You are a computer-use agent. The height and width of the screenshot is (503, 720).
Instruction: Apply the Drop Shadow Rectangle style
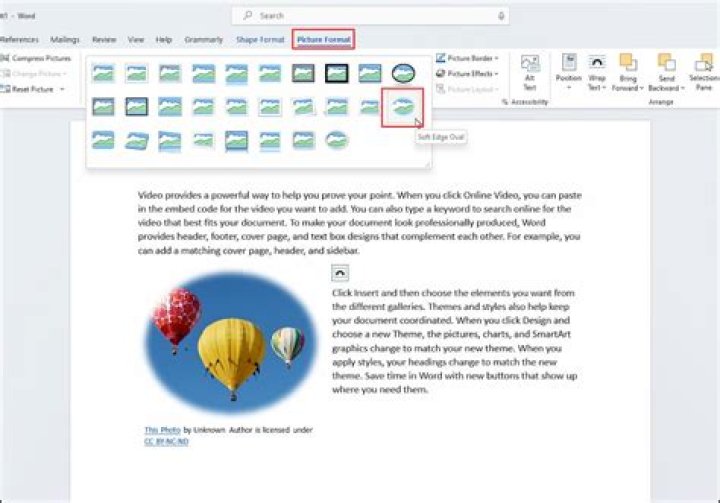point(203,73)
